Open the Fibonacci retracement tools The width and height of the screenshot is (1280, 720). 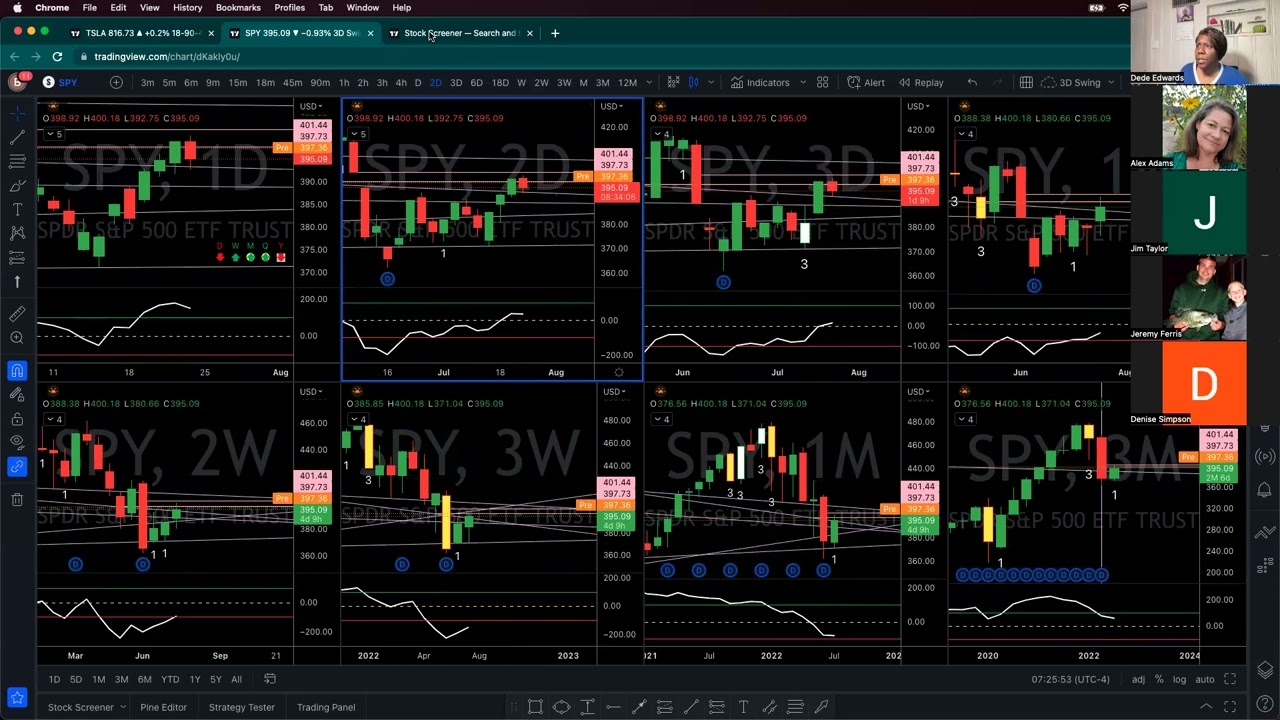(17, 161)
